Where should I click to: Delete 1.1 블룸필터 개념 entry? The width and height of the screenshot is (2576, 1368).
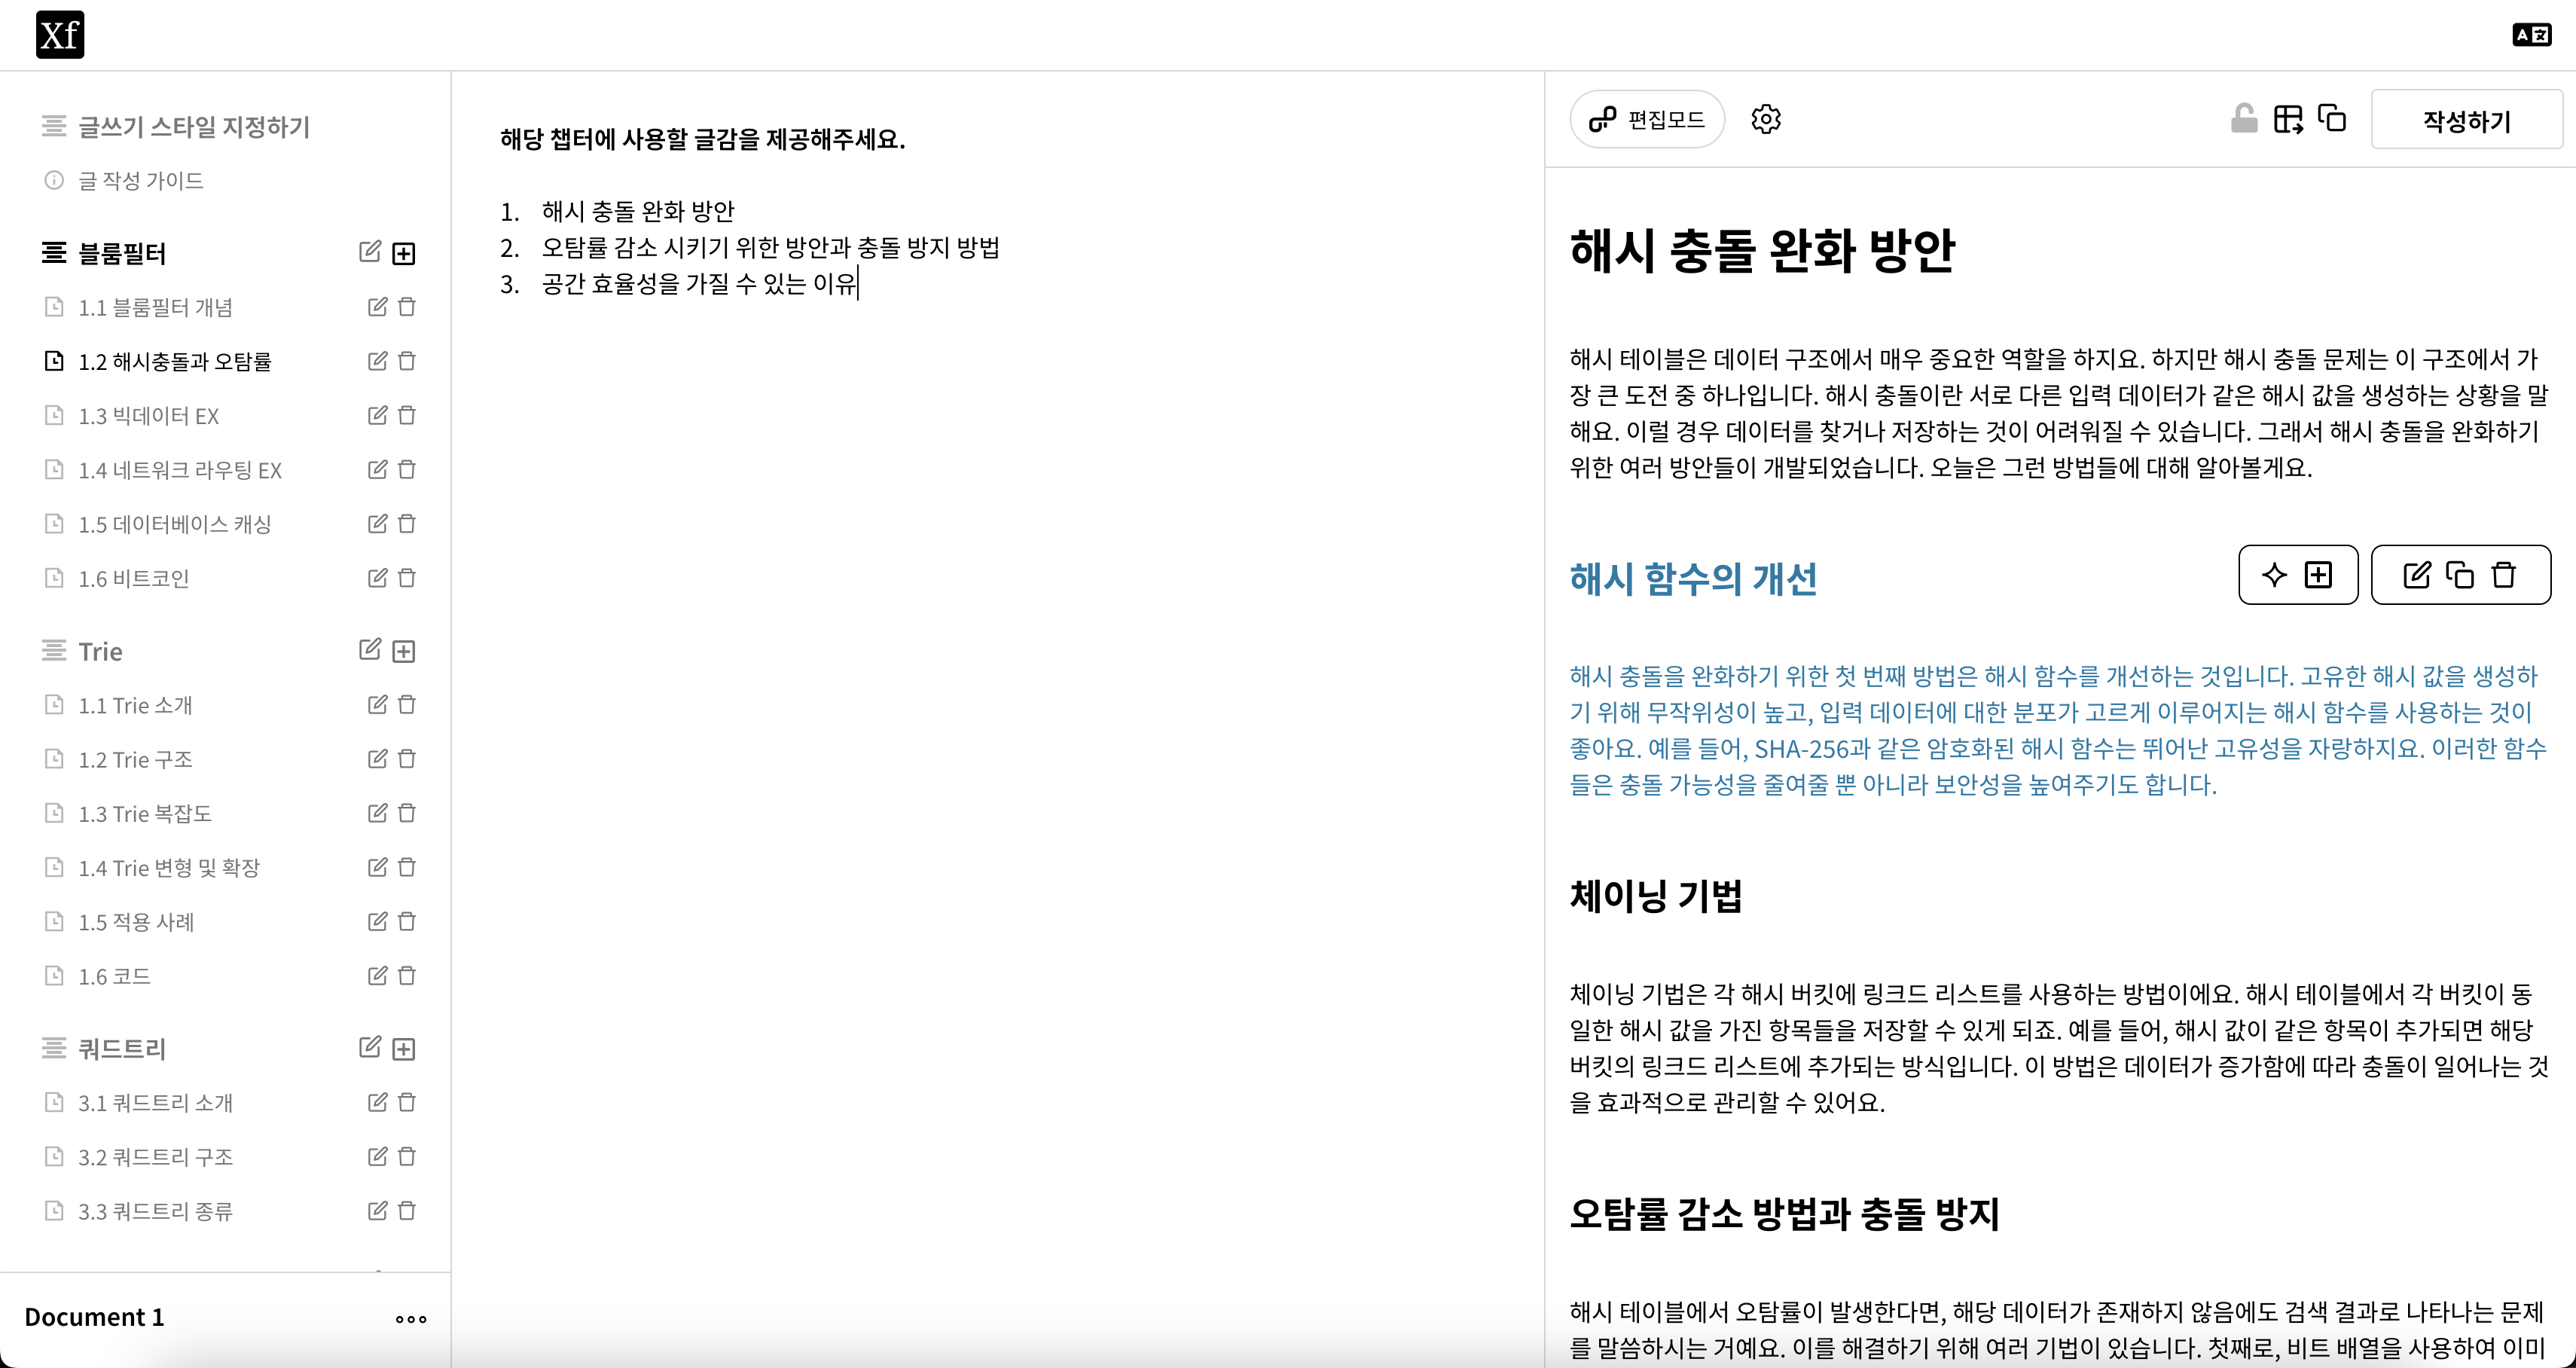[x=407, y=307]
